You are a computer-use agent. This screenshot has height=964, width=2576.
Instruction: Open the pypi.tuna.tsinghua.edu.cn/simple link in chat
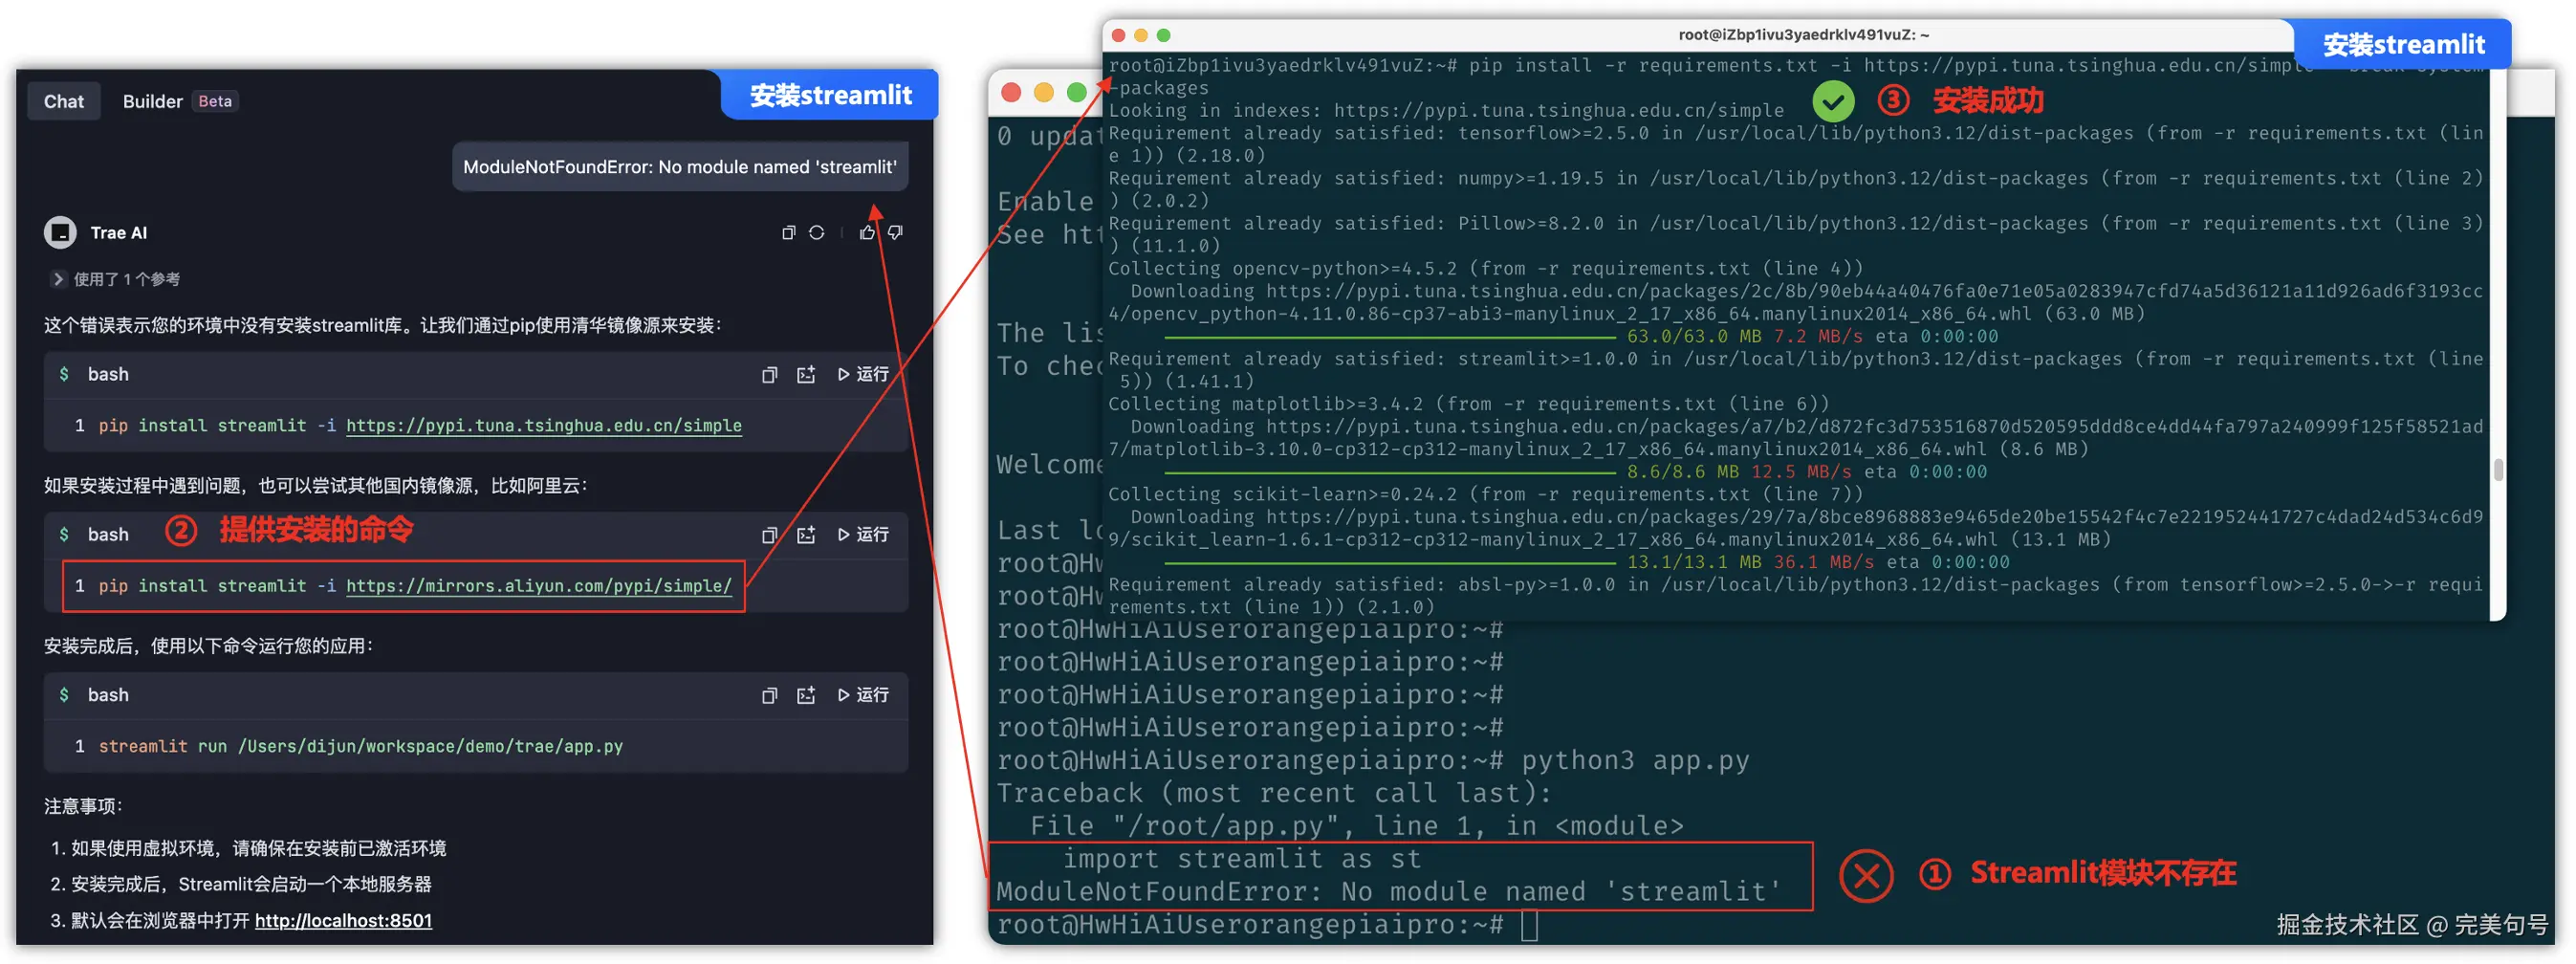[x=543, y=426]
